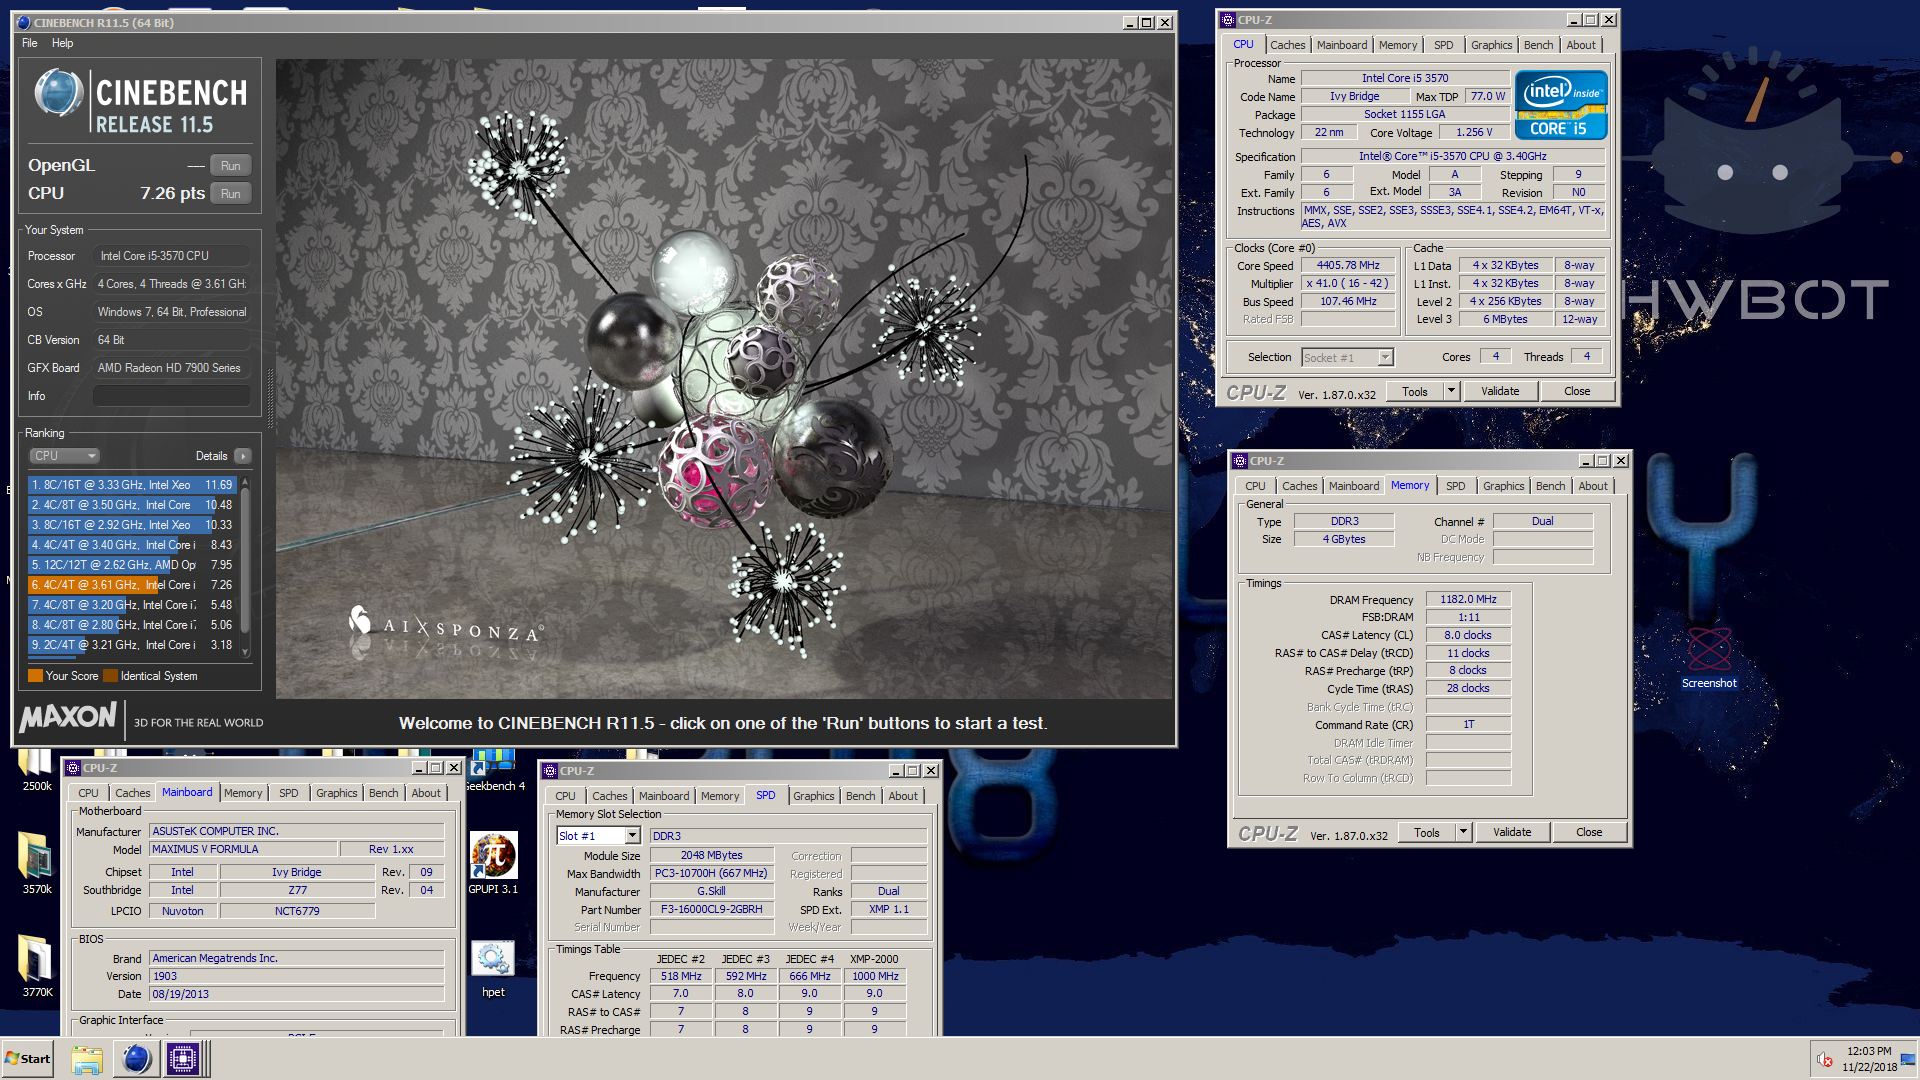Viewport: 1920px width, 1080px height.
Task: Click the DRAM Frequency value '1182.0 MHz'
Action: tap(1467, 600)
